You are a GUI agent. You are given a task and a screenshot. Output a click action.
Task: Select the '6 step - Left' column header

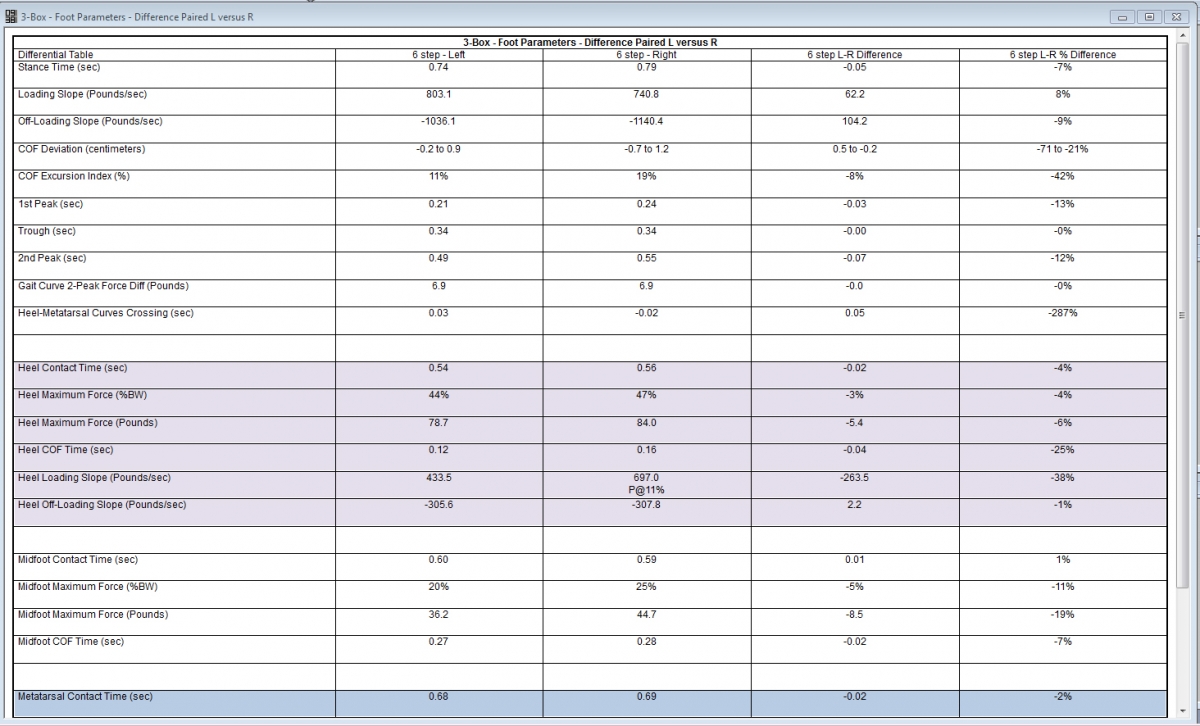click(439, 55)
